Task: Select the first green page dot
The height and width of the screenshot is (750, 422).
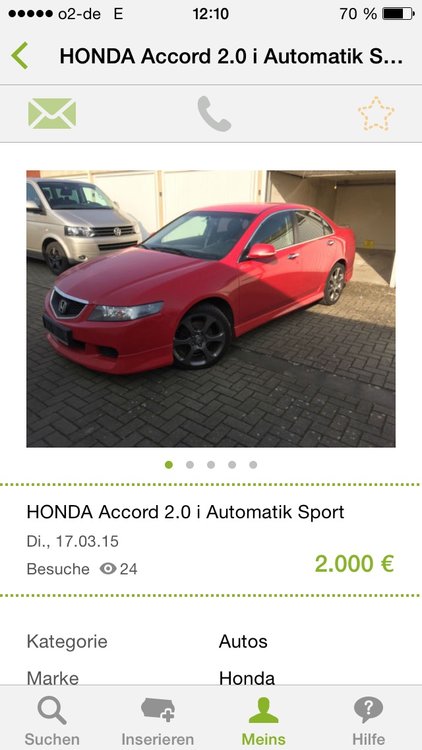Action: [x=169, y=464]
